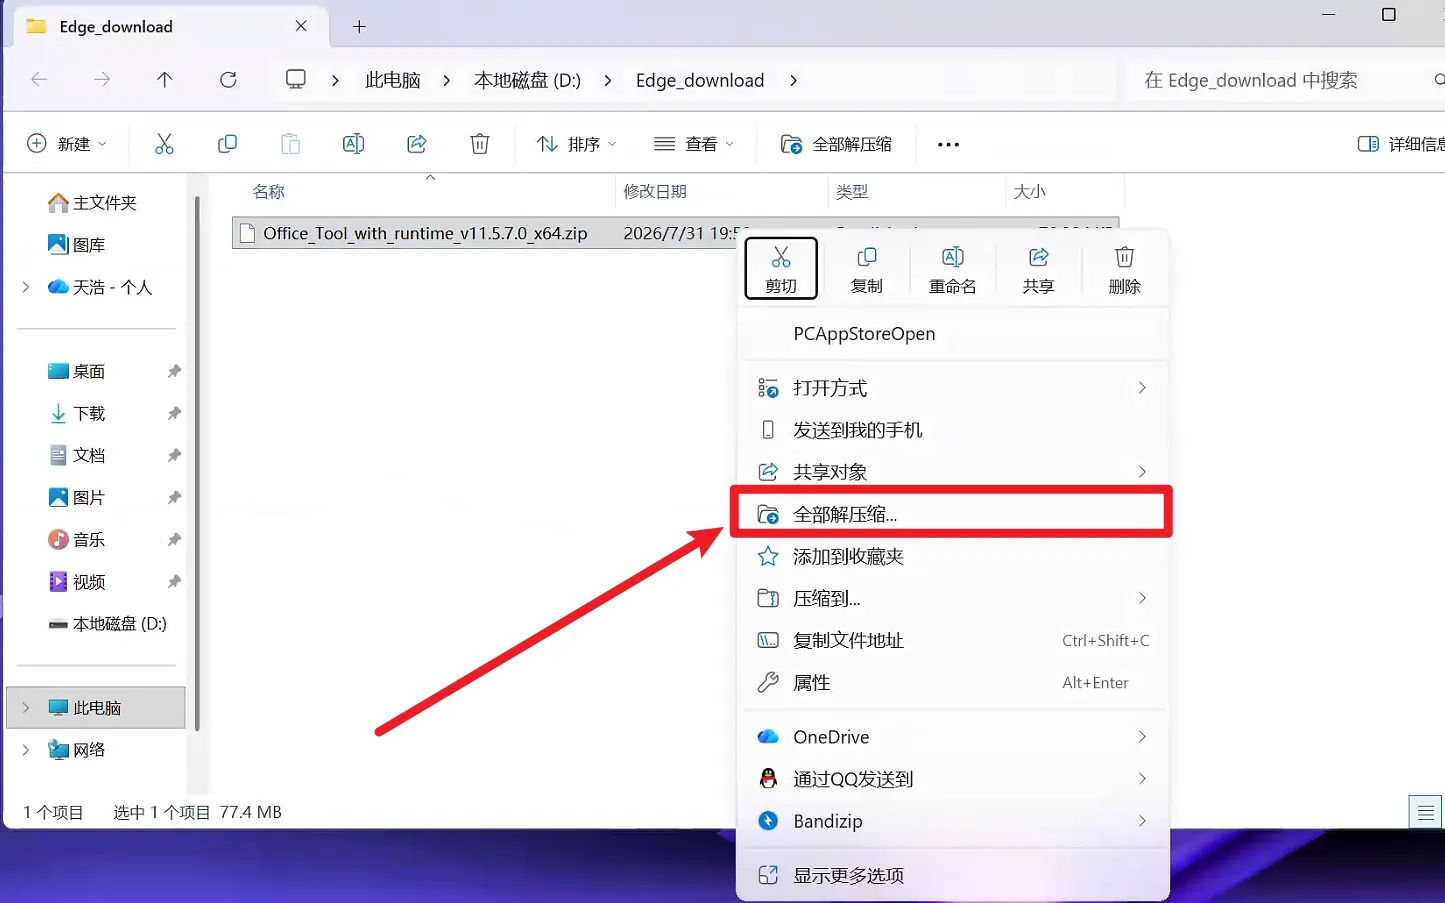This screenshot has height=903, width=1445.
Task: Go forward with the right arrow
Action: [102, 80]
